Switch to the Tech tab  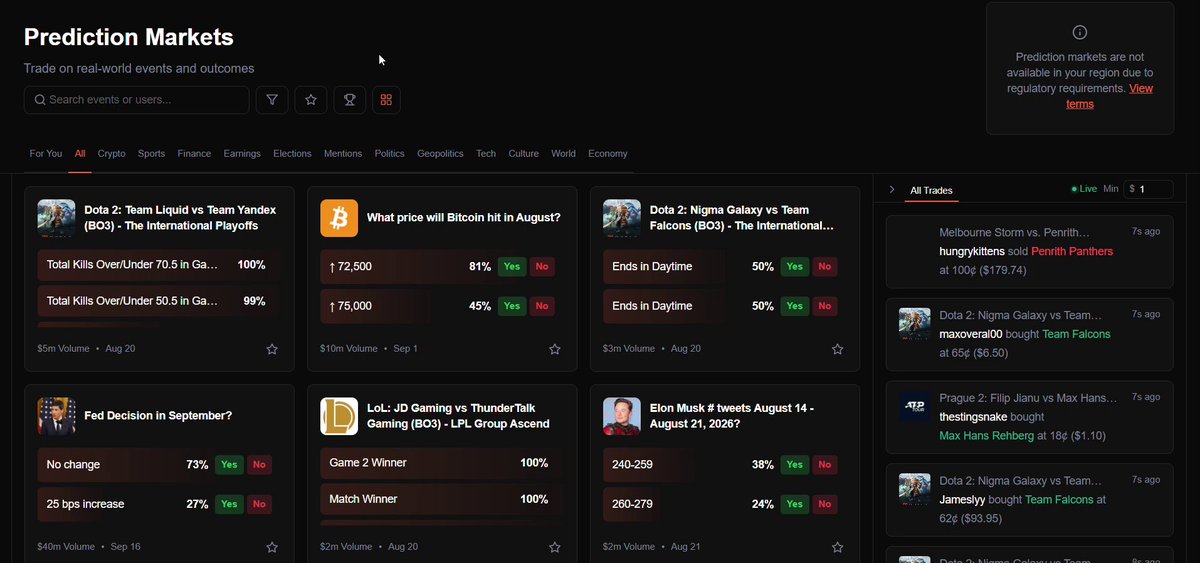click(486, 154)
